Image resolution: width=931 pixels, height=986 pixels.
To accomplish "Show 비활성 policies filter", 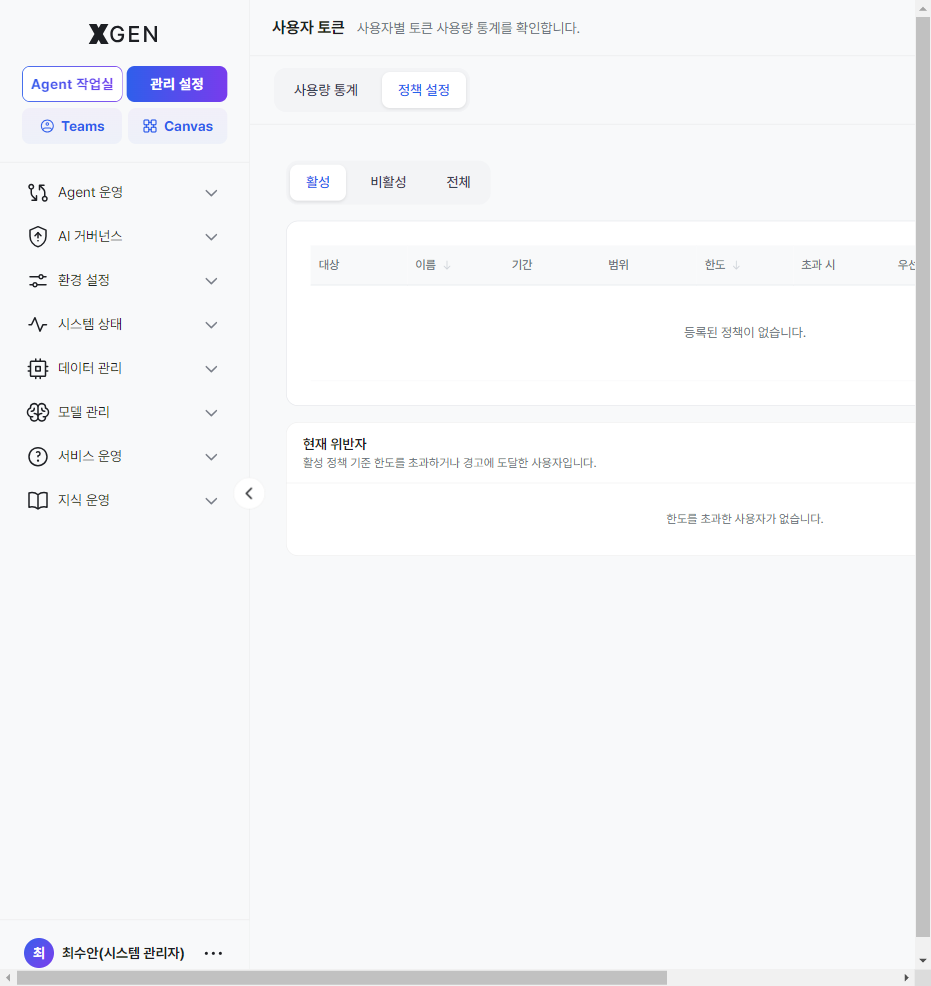I will [388, 182].
